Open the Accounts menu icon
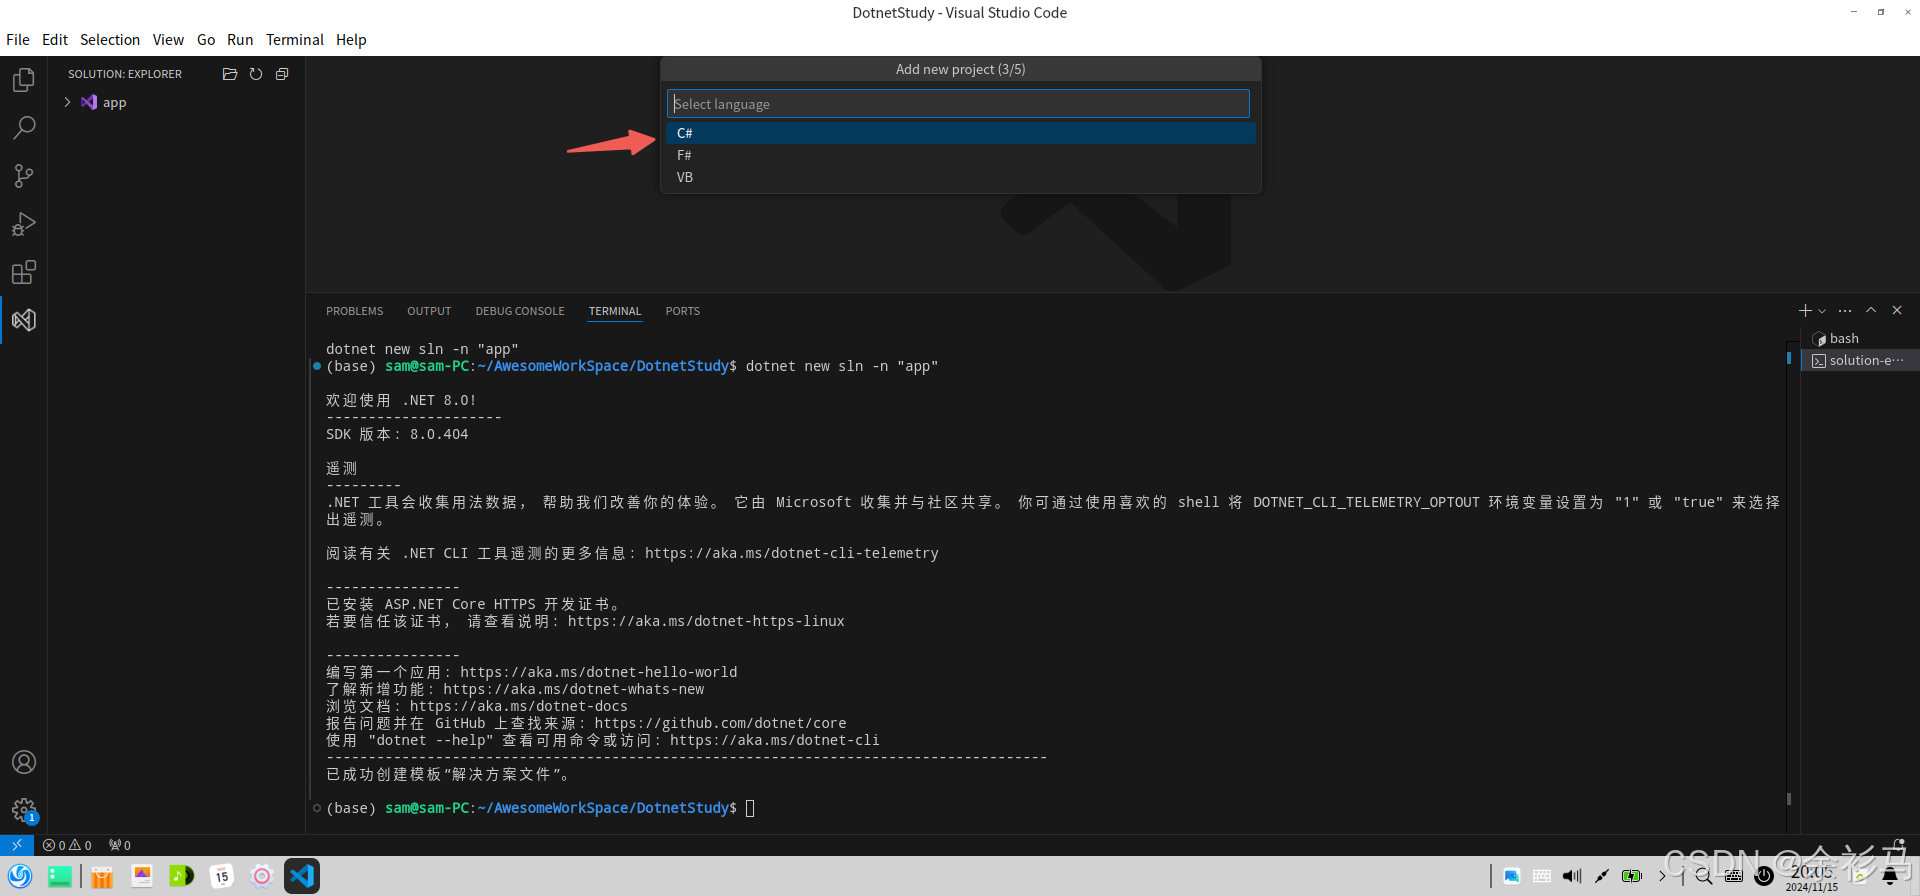 coord(24,762)
